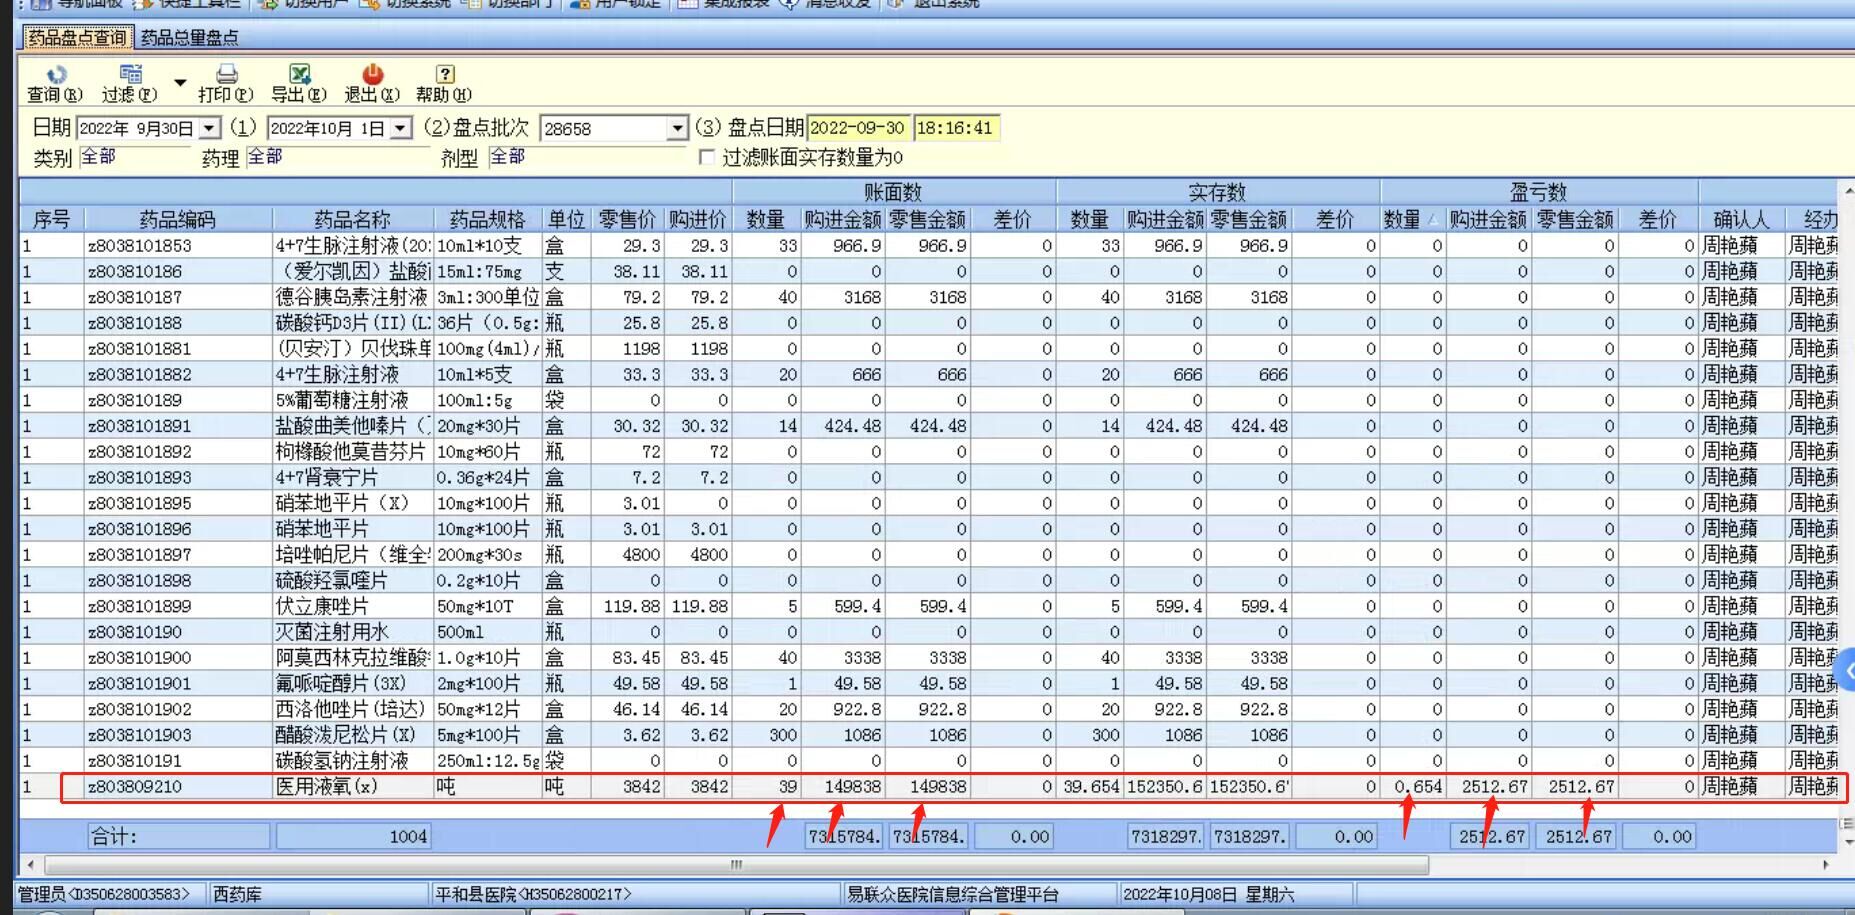This screenshot has width=1855, height=915.
Task: Click the 易联众医院信息综合管理平台 status bar entry
Action: coord(979,895)
